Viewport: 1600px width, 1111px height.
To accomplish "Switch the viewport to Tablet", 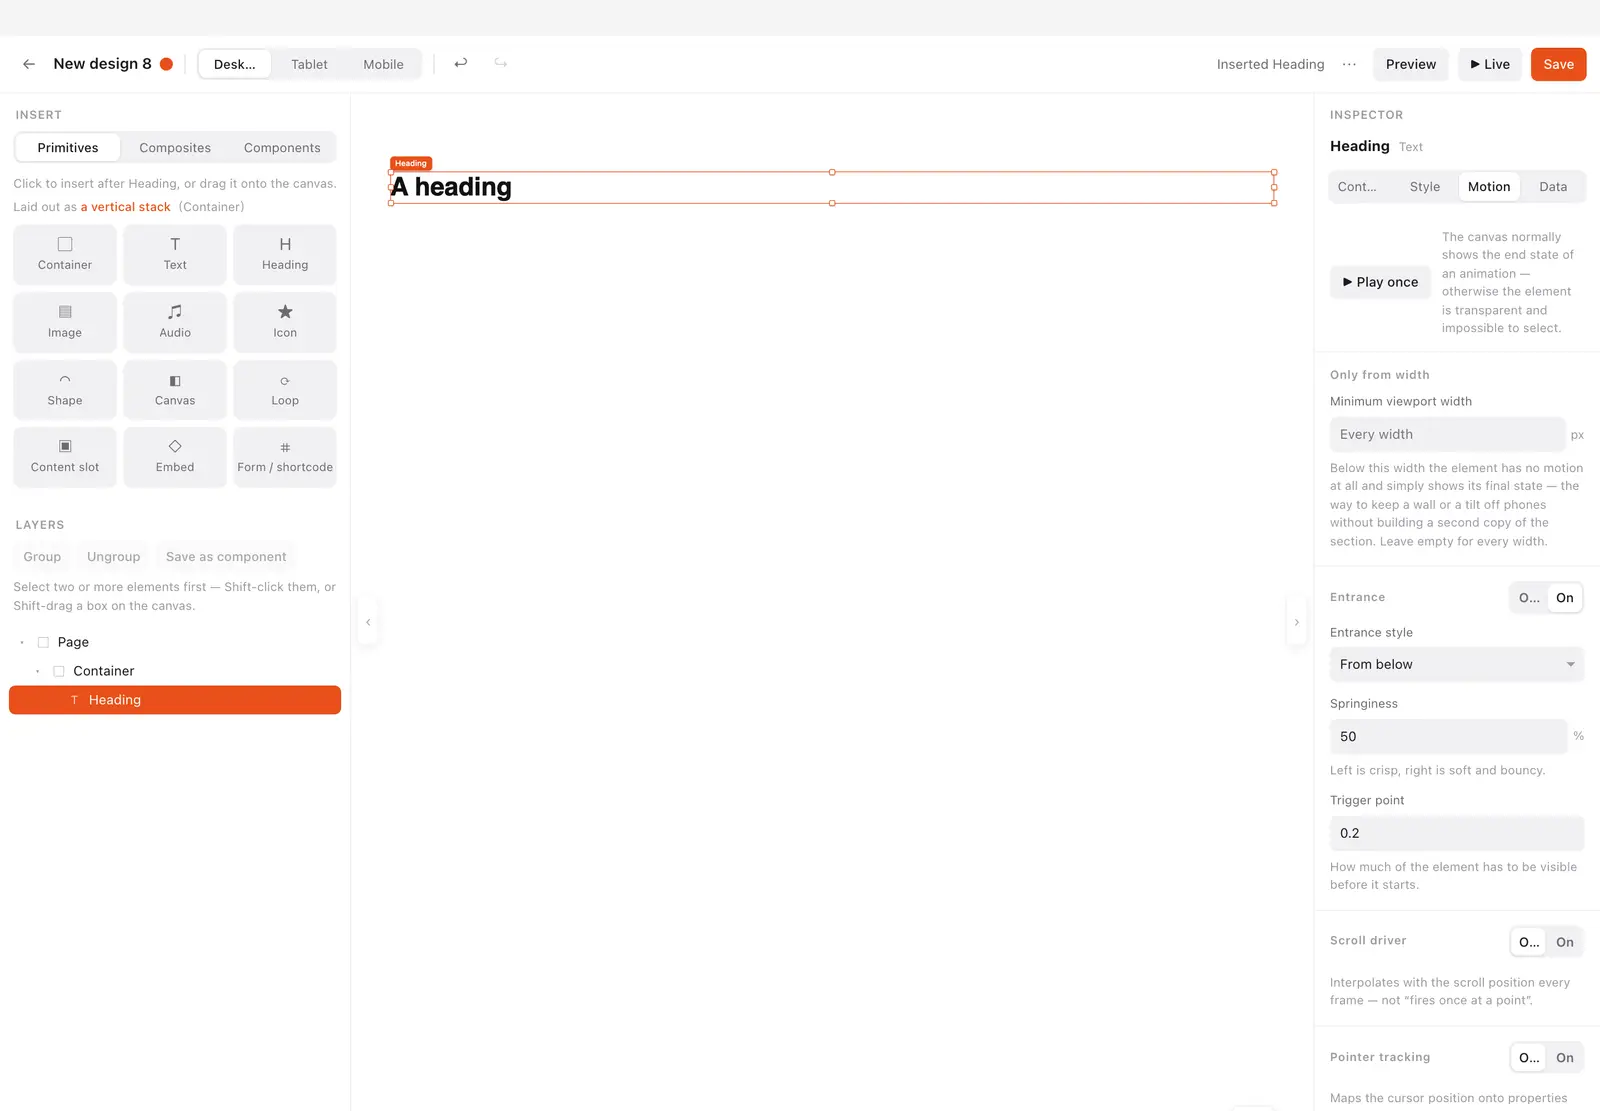I will pos(309,64).
